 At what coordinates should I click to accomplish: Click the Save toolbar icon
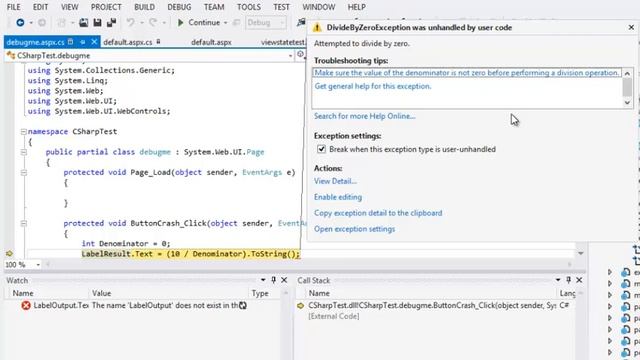tap(97, 23)
